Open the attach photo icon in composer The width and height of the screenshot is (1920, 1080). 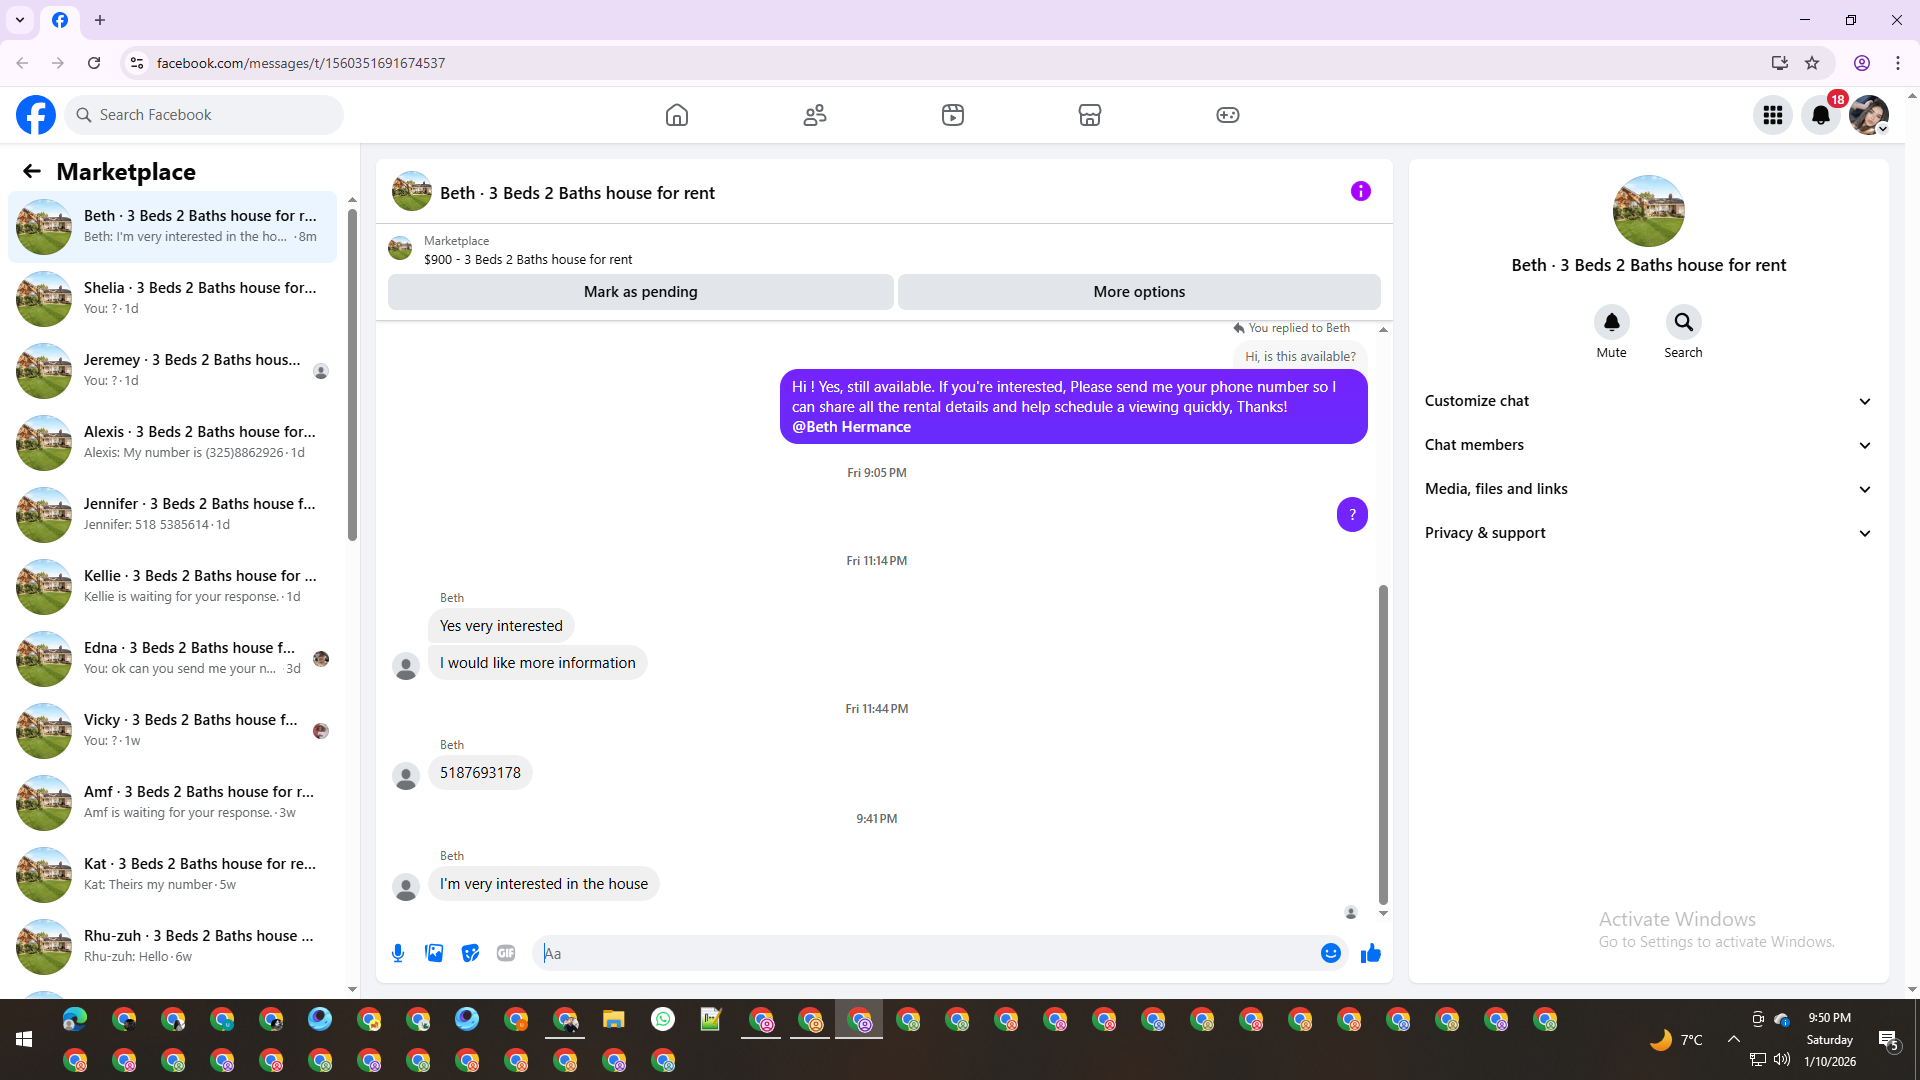tap(434, 953)
